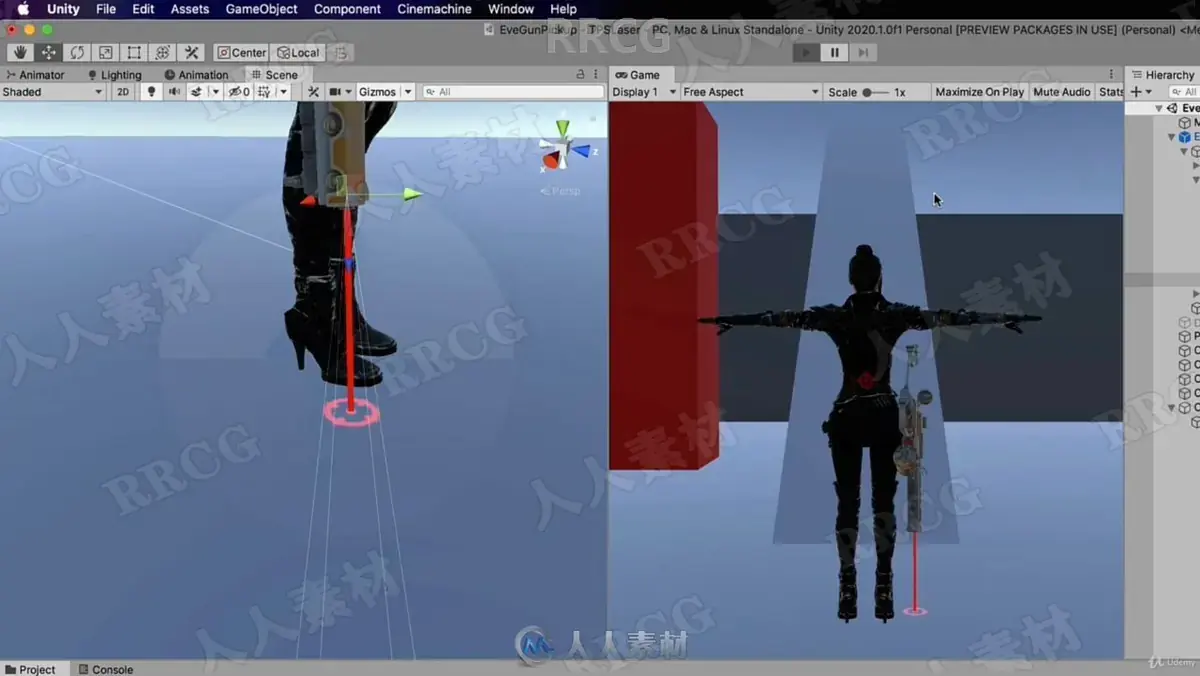
Task: Toggle scene lighting bulb
Action: coord(151,91)
